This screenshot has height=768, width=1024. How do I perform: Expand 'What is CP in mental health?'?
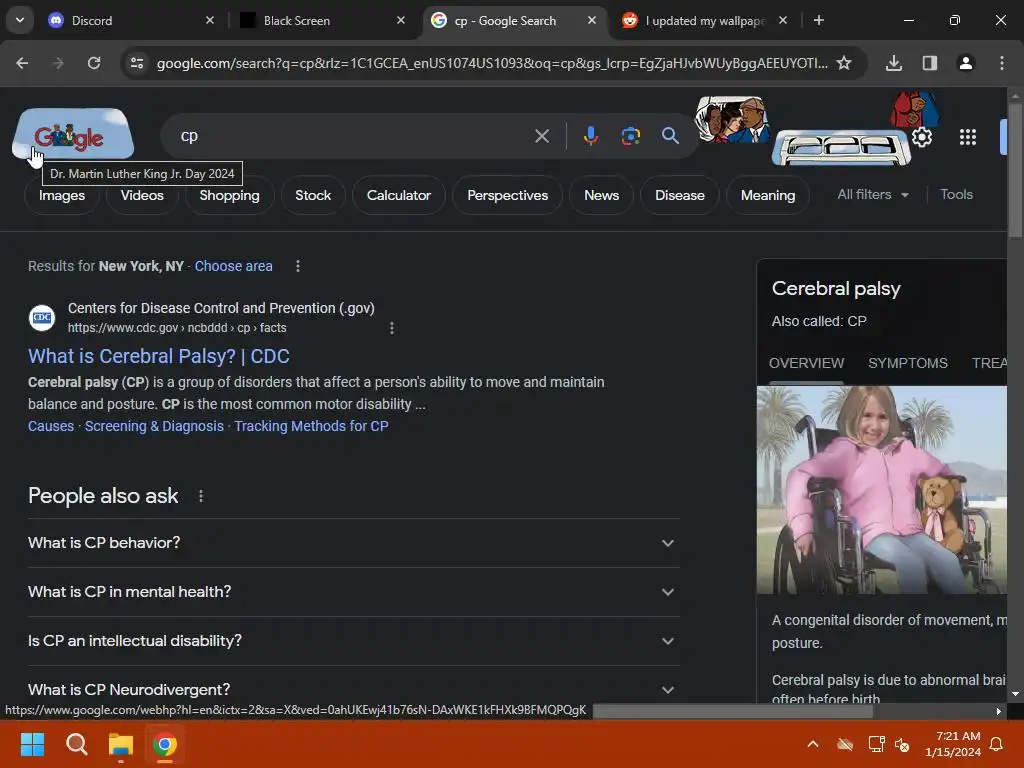353,592
